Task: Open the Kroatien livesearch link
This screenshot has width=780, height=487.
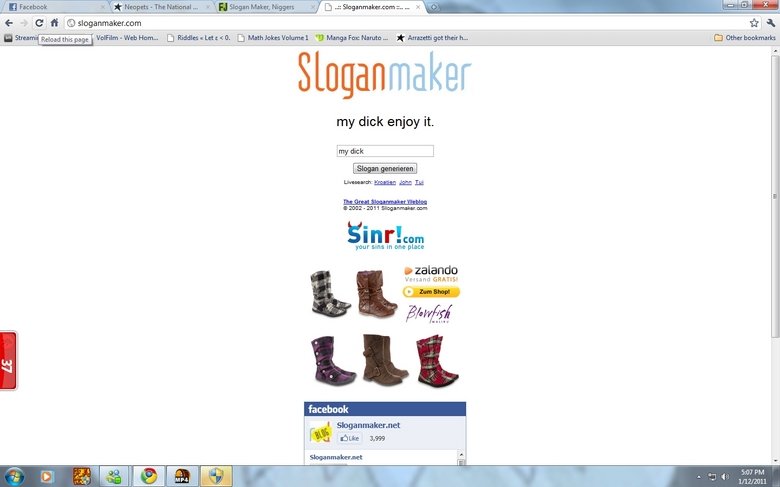Action: tap(385, 183)
